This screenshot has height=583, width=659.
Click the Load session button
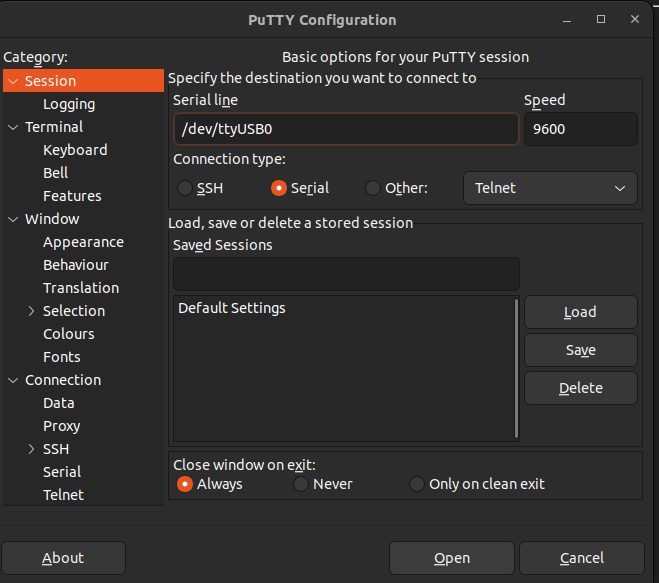580,312
